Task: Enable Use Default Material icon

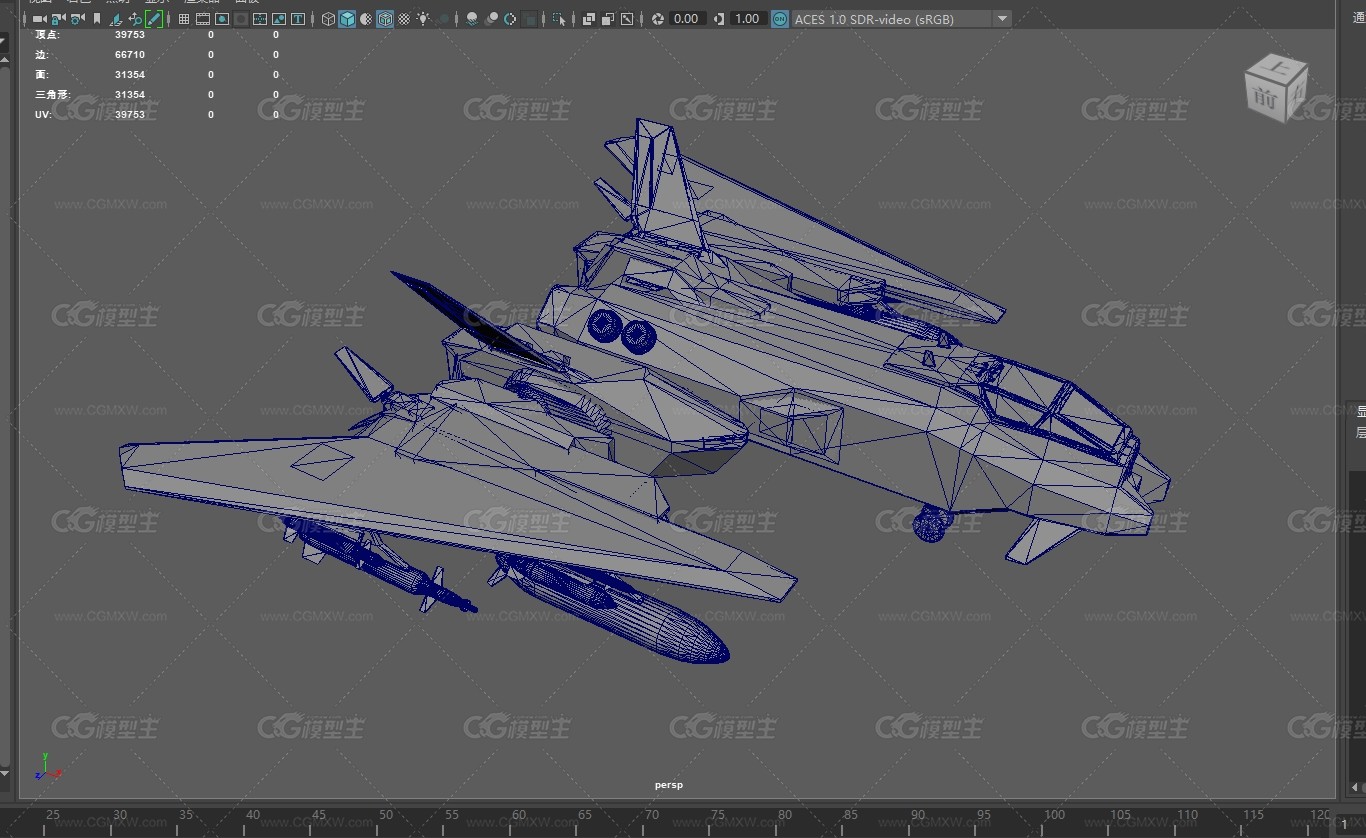Action: (366, 19)
